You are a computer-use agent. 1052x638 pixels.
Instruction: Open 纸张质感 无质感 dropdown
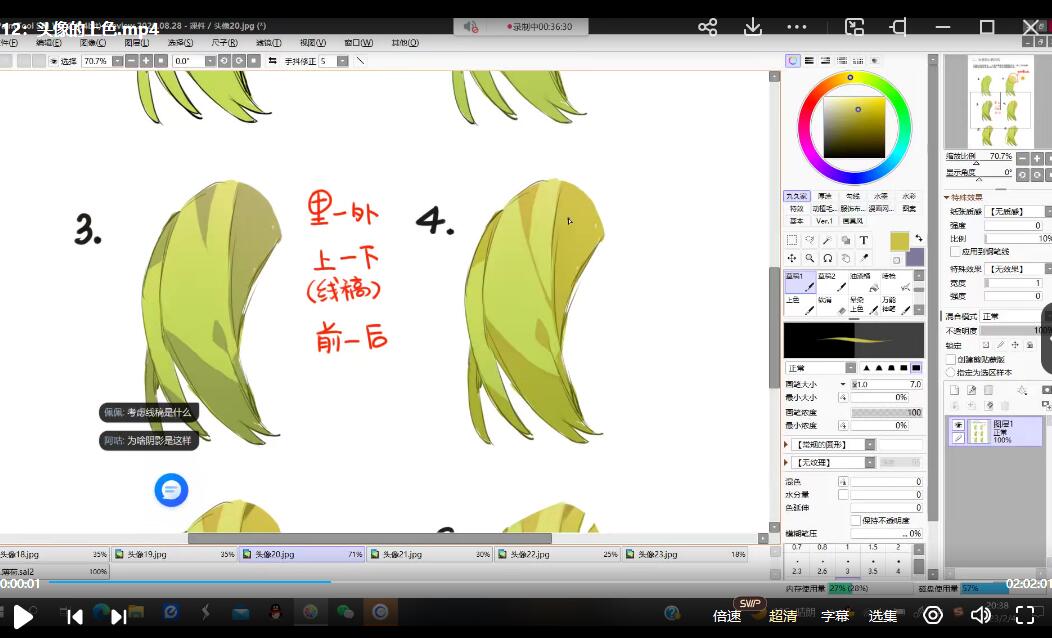coord(1048,211)
